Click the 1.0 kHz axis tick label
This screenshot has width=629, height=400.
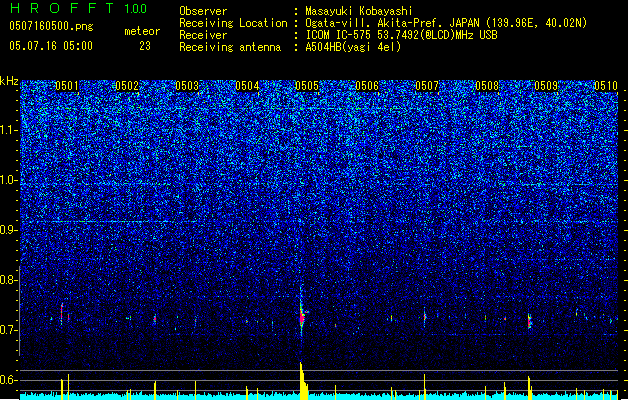click(9, 180)
